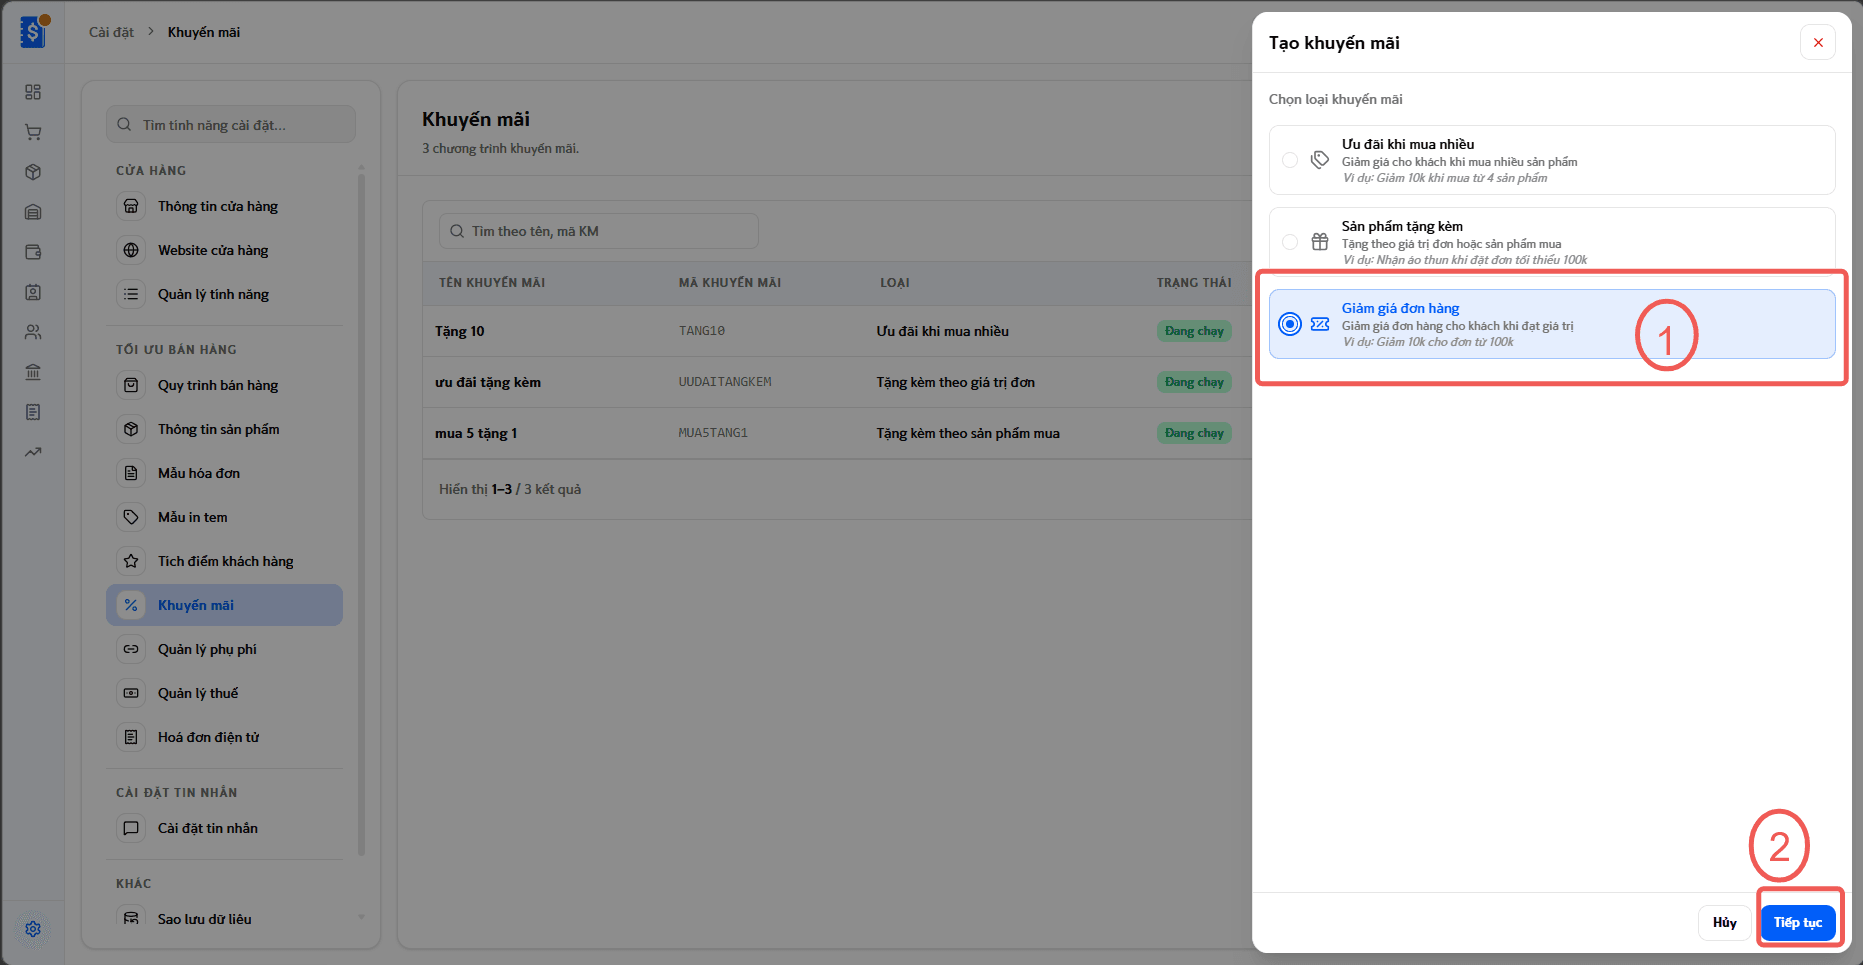
Task: Open the trending chart icon in left rail
Action: [x=33, y=452]
